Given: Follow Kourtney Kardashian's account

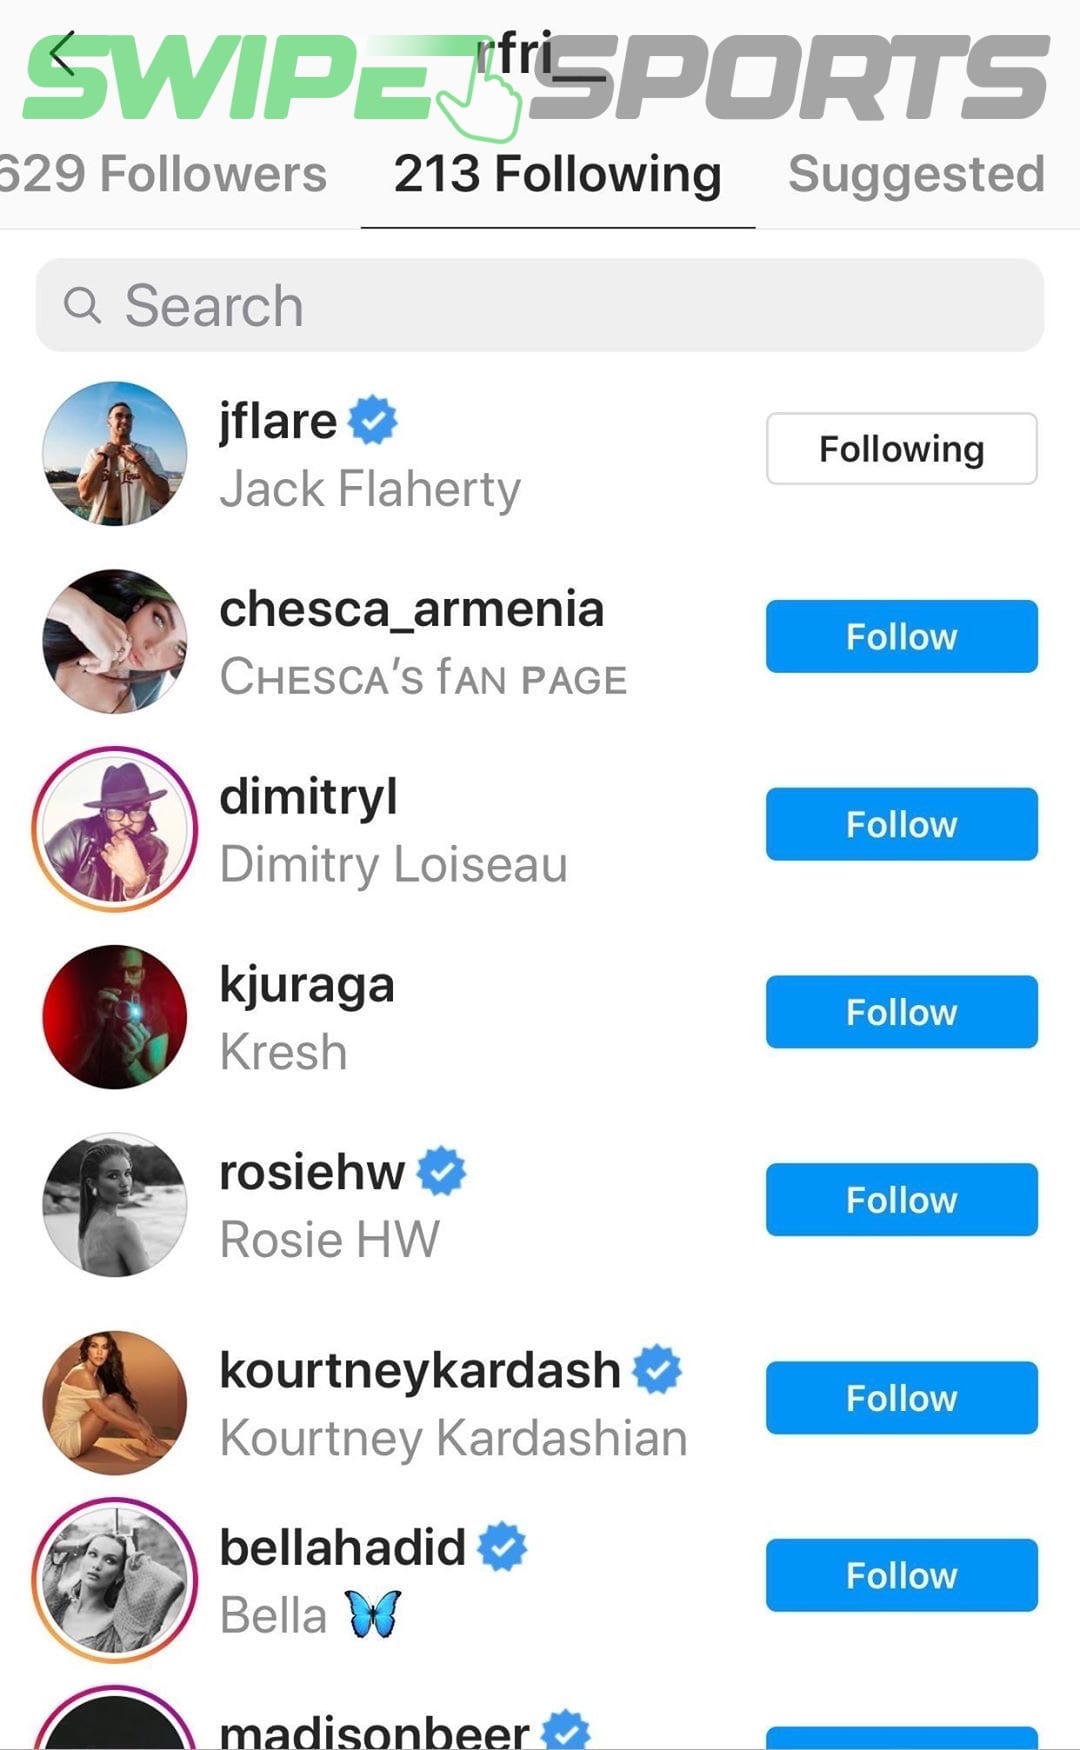Looking at the screenshot, I should tap(901, 1398).
